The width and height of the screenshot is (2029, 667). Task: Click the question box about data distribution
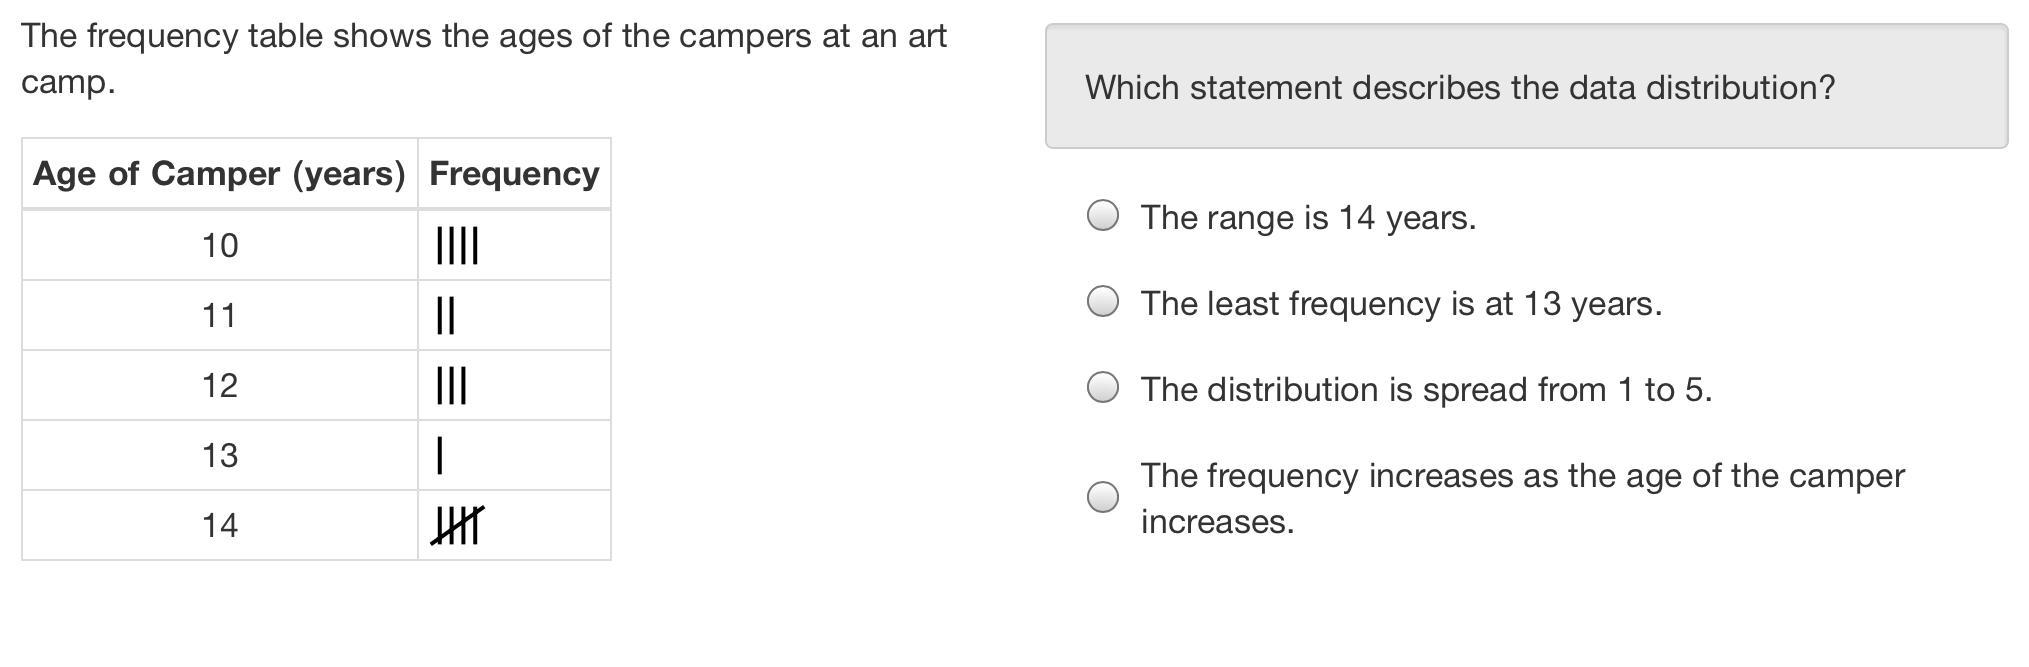click(x=1526, y=88)
